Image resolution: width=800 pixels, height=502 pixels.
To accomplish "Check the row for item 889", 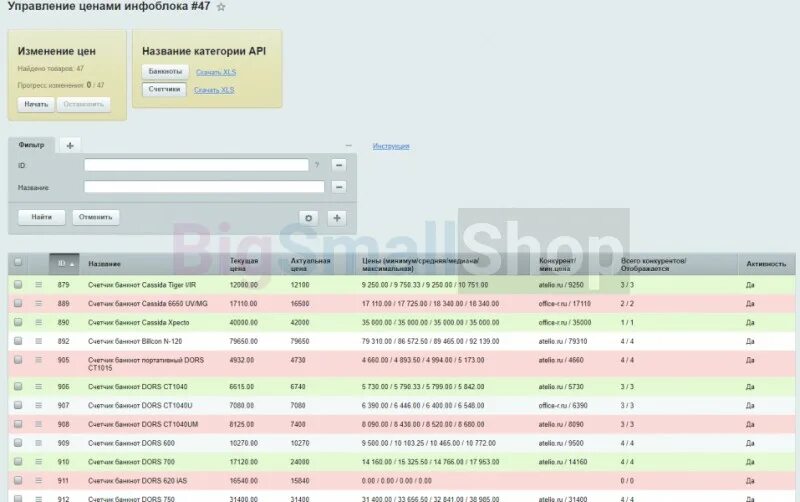I will (x=18, y=304).
